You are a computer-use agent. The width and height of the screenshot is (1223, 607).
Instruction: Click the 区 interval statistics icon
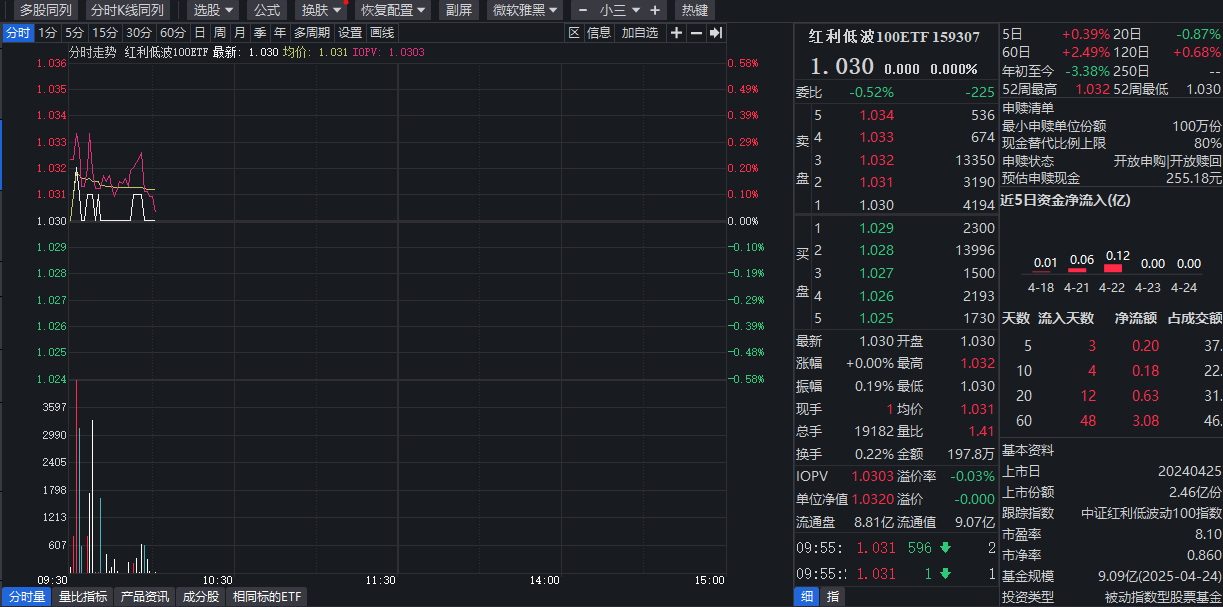[574, 33]
